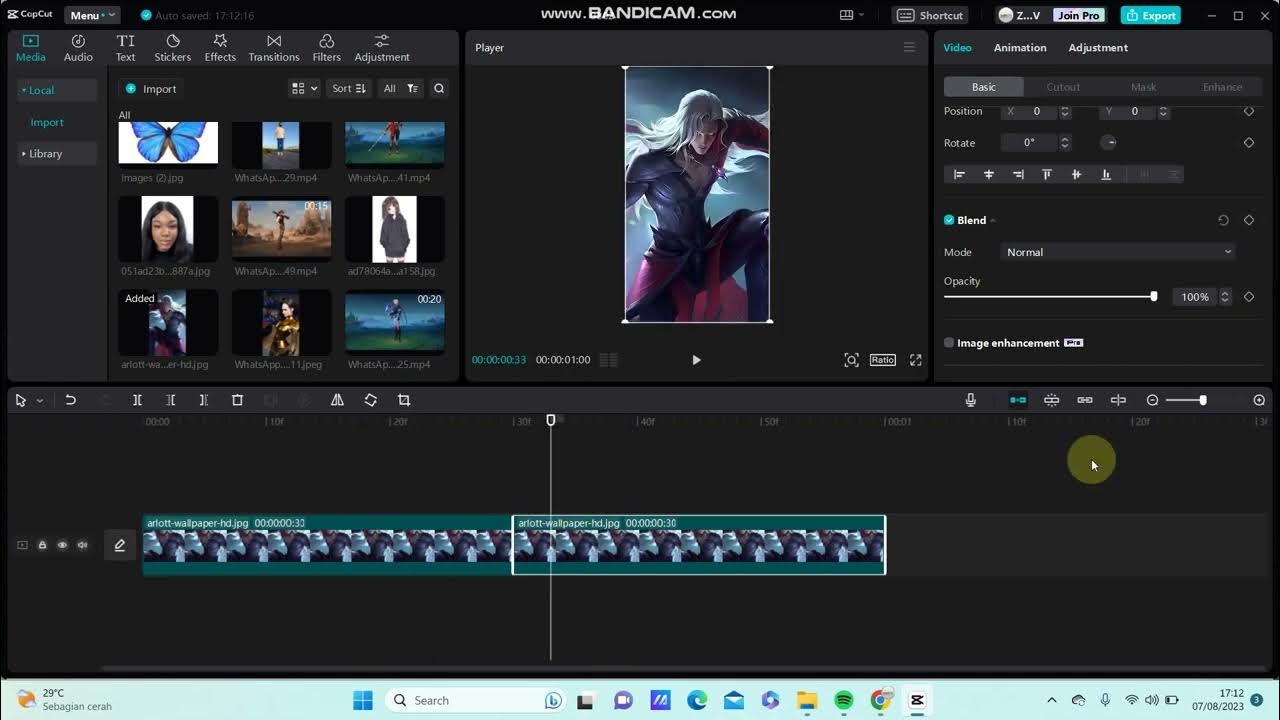
Task: Adjust the Opacity percentage stepper
Action: 1225,297
